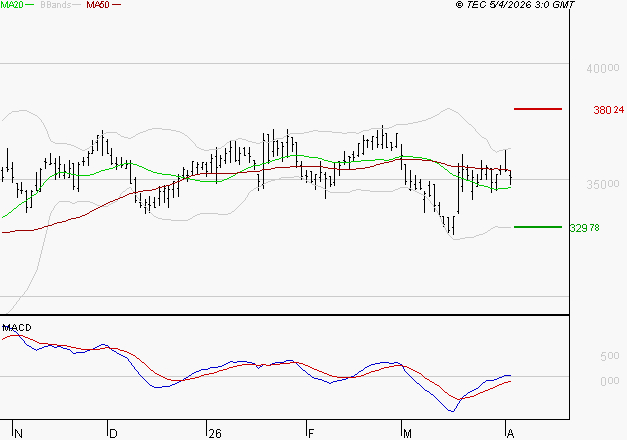Click the D month marker on time axis
627x440 pixels.
tap(113, 433)
